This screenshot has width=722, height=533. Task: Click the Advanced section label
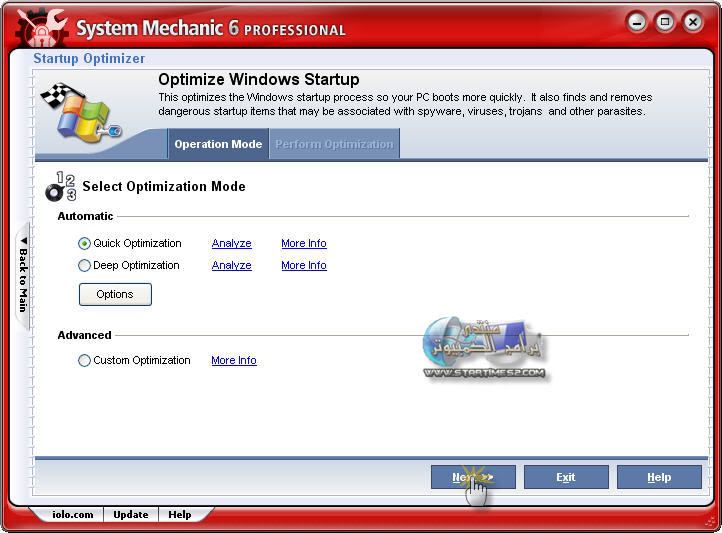click(84, 335)
